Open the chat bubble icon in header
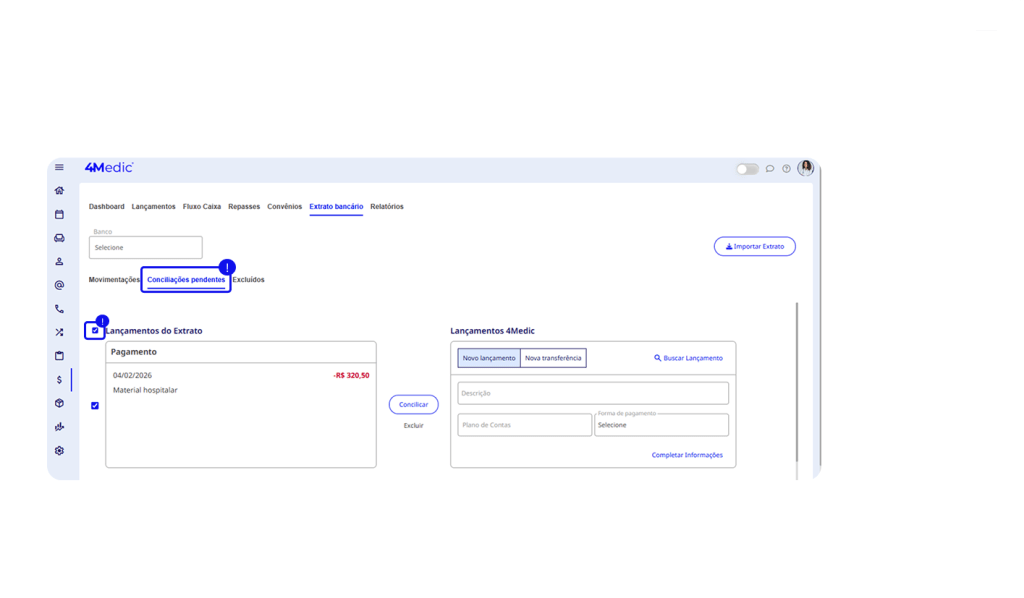This screenshot has width=1024, height=598. [x=770, y=169]
